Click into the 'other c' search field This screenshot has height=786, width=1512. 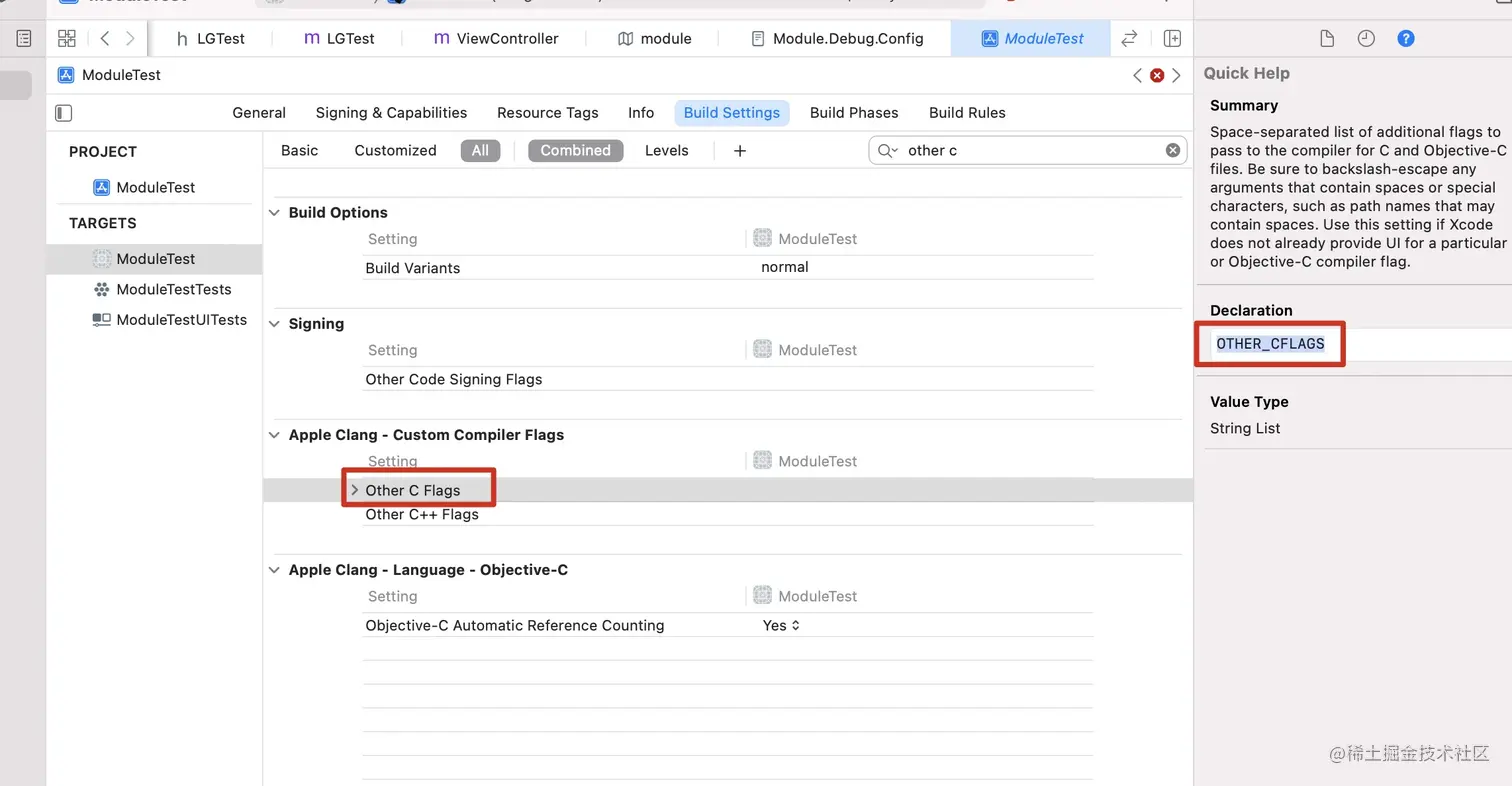(1028, 151)
